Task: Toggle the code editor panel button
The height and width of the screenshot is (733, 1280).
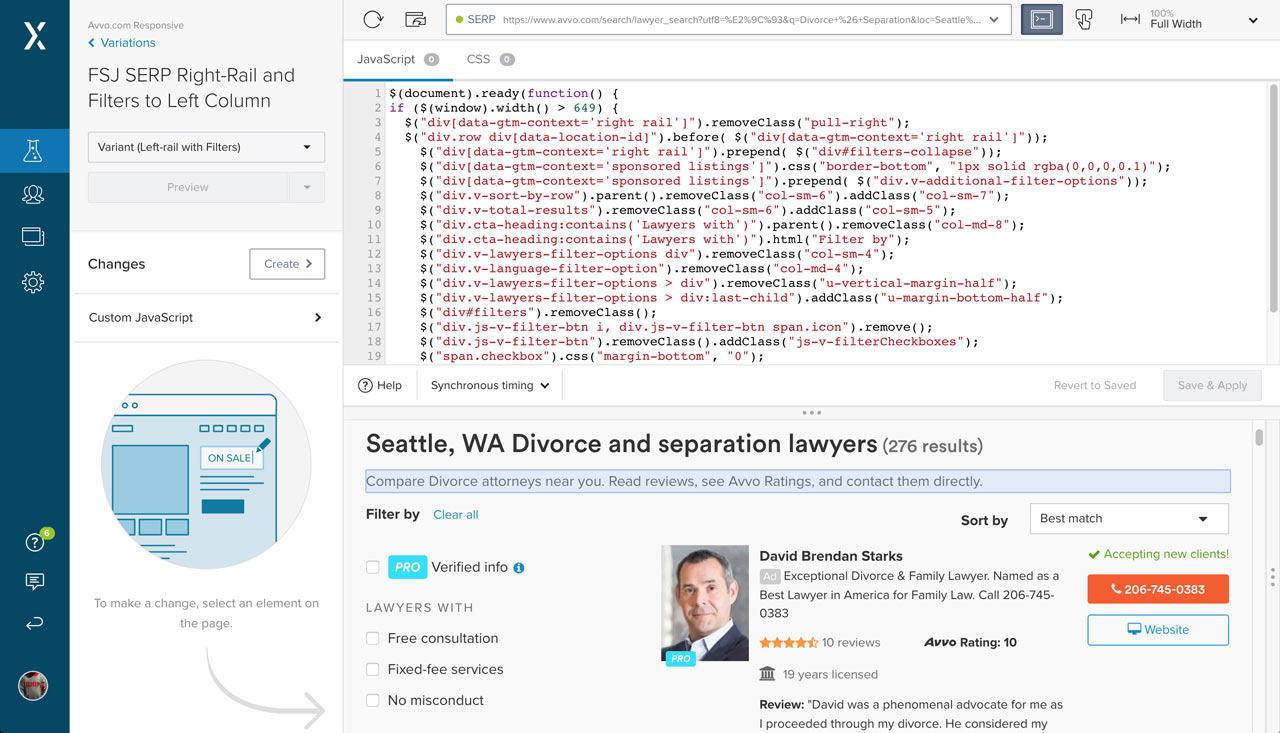Action: pyautogui.click(x=1042, y=19)
